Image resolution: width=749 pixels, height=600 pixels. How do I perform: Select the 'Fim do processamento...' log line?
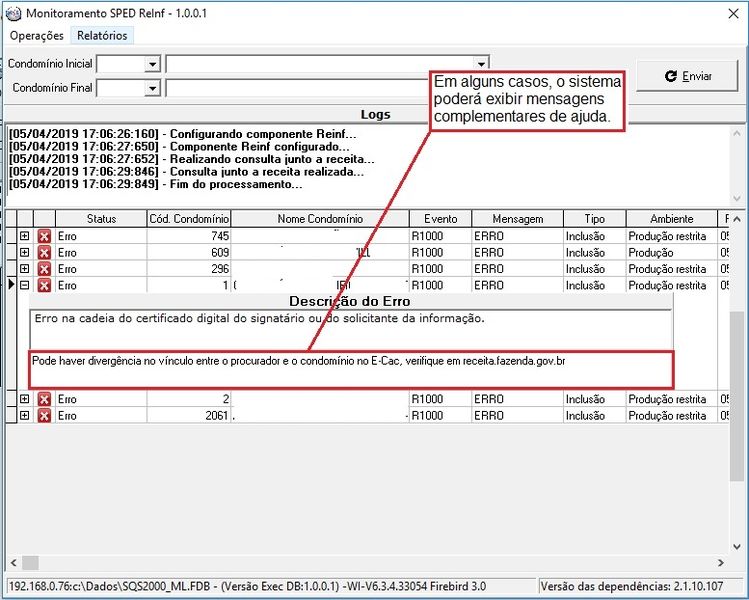pos(156,184)
